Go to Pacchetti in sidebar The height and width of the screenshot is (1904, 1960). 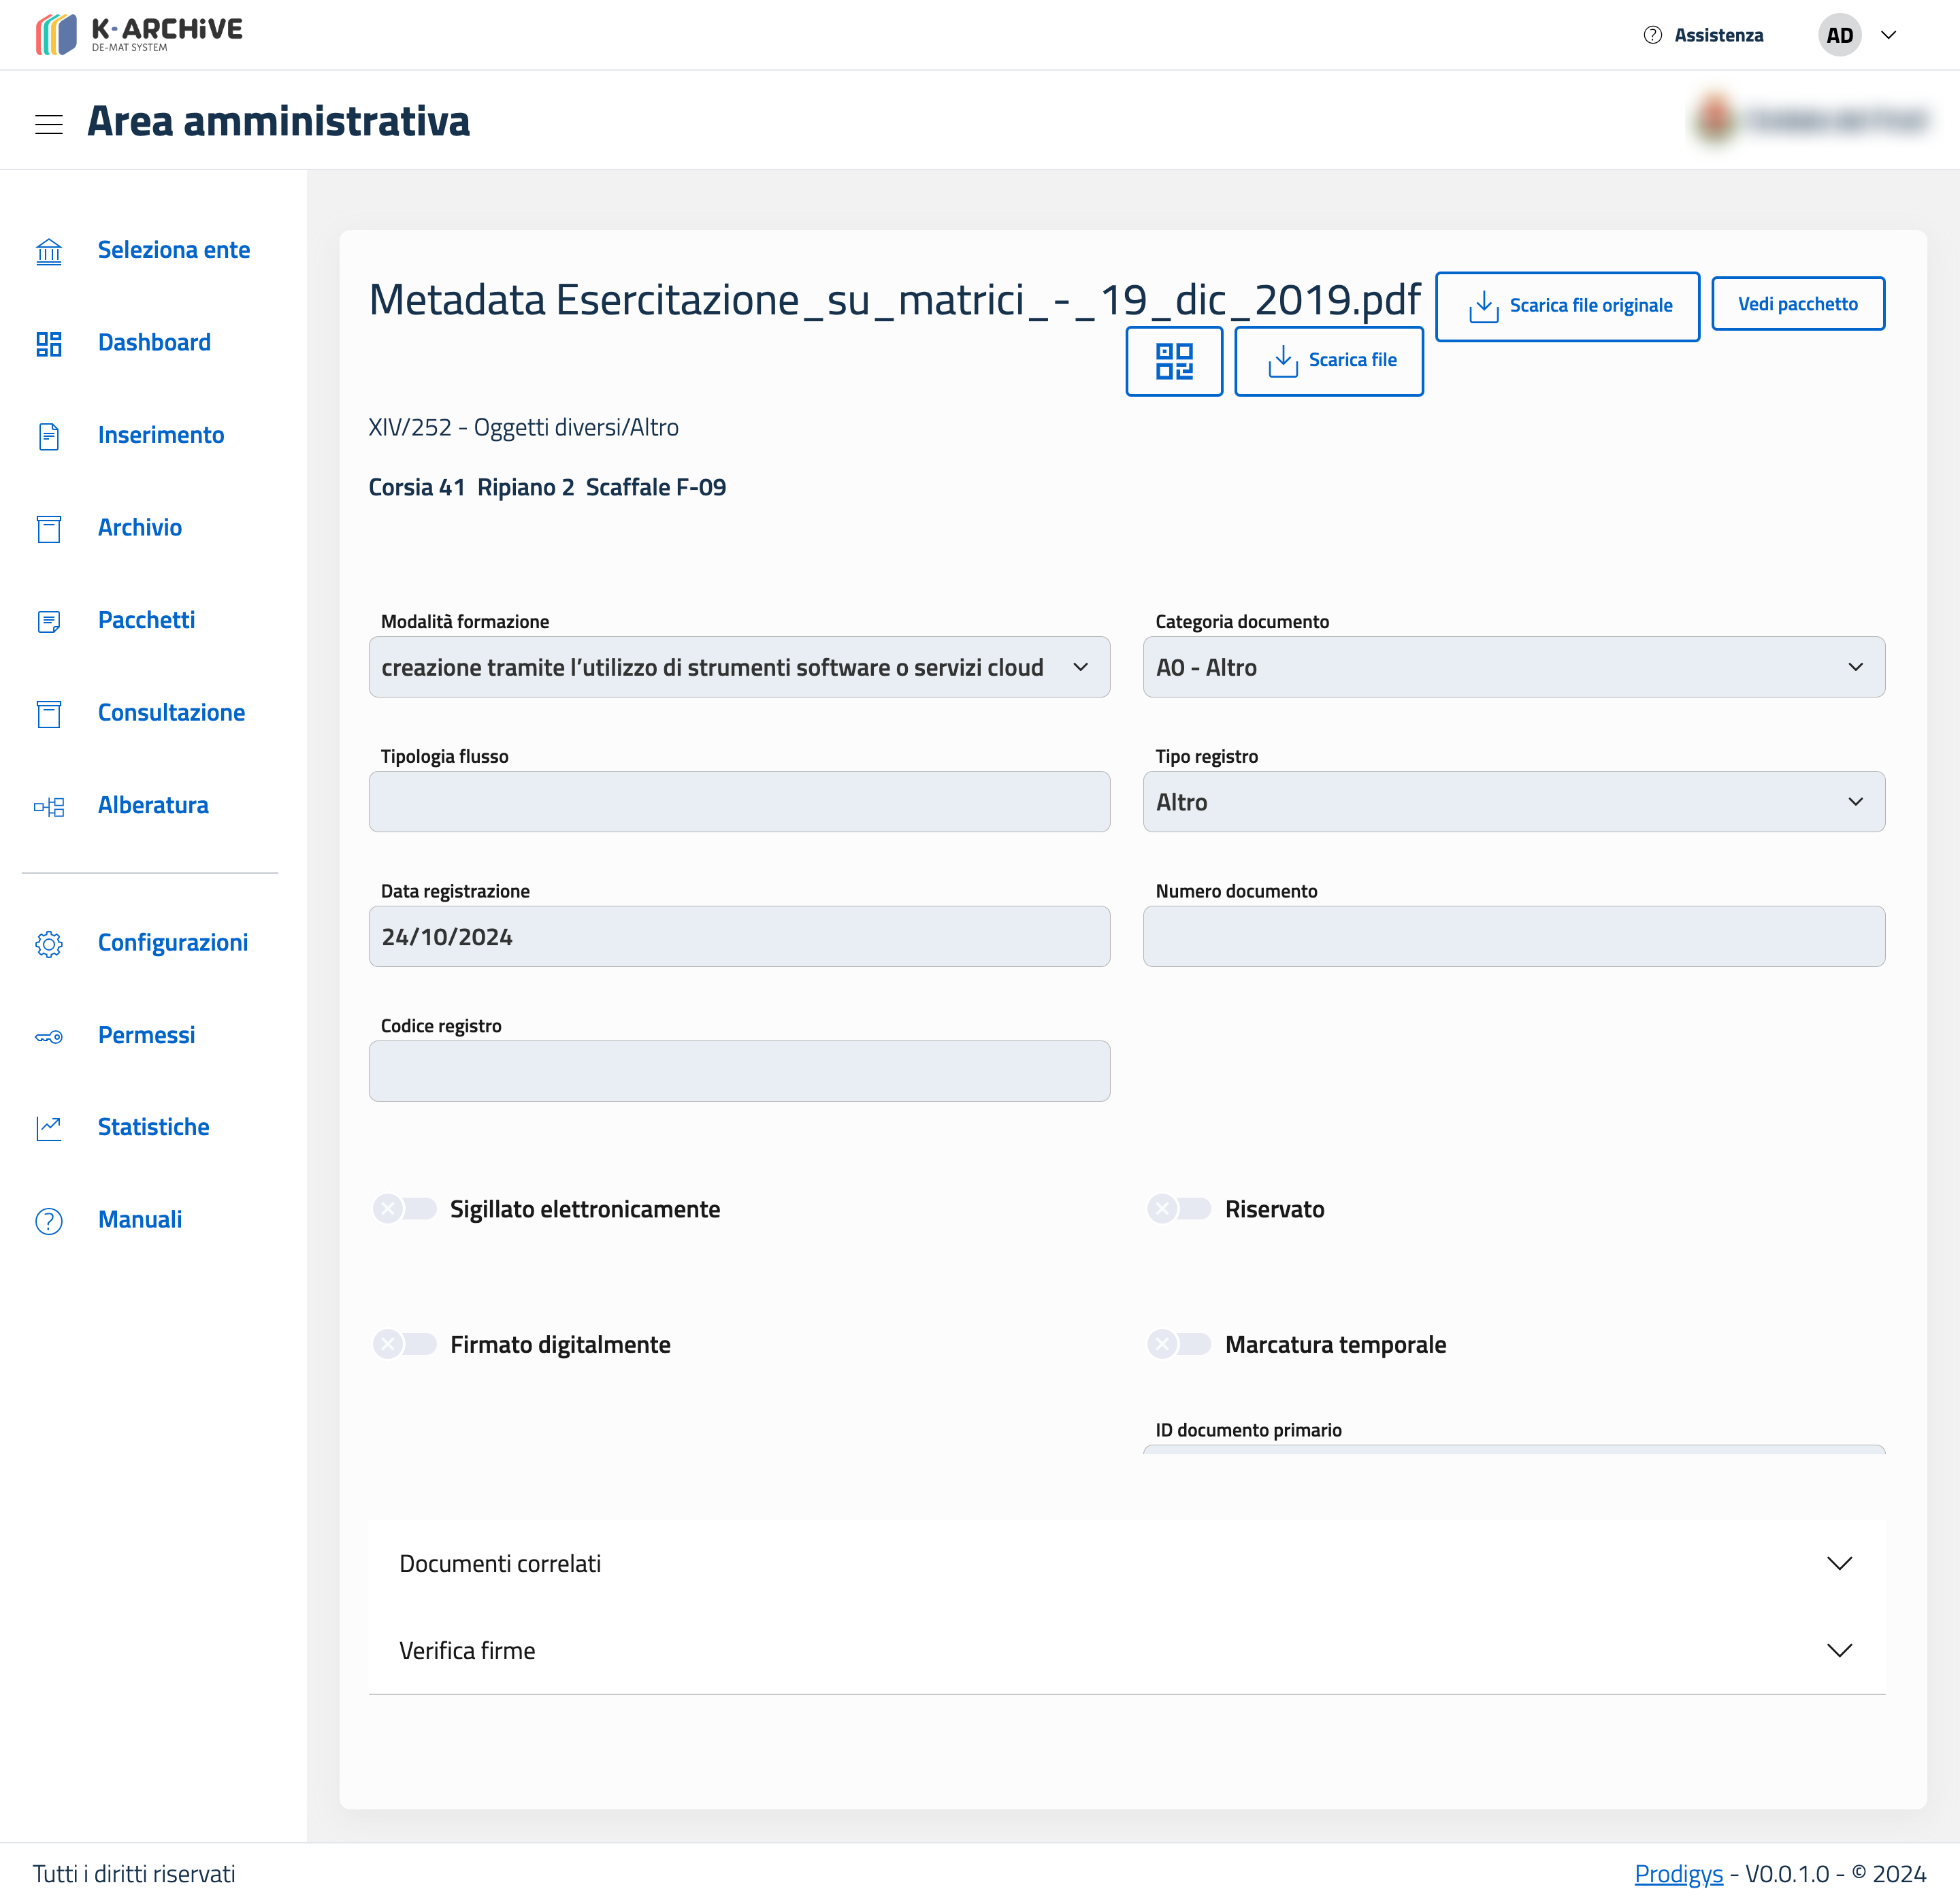[x=146, y=620]
